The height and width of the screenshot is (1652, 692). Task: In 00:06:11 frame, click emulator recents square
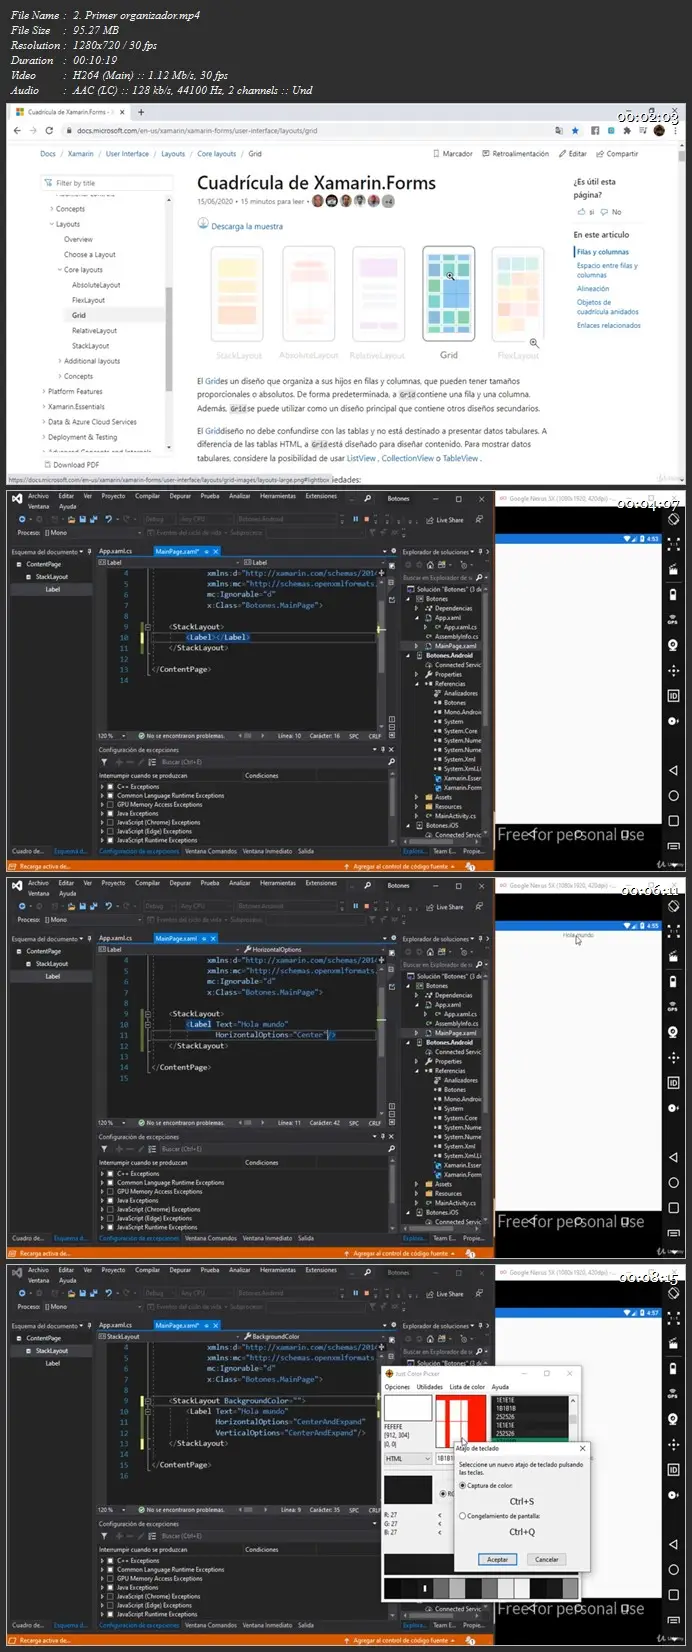point(673,1207)
